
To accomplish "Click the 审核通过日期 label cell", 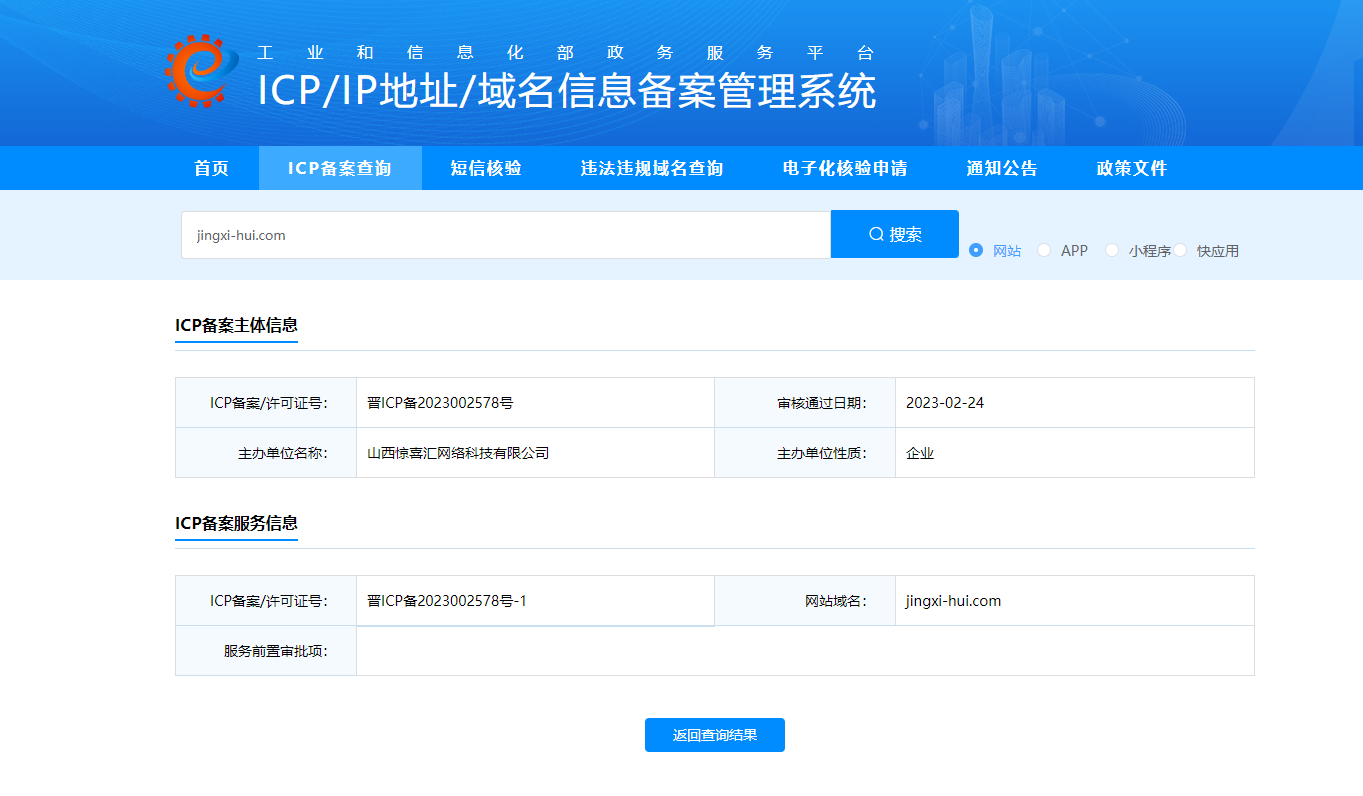I will pos(805,403).
